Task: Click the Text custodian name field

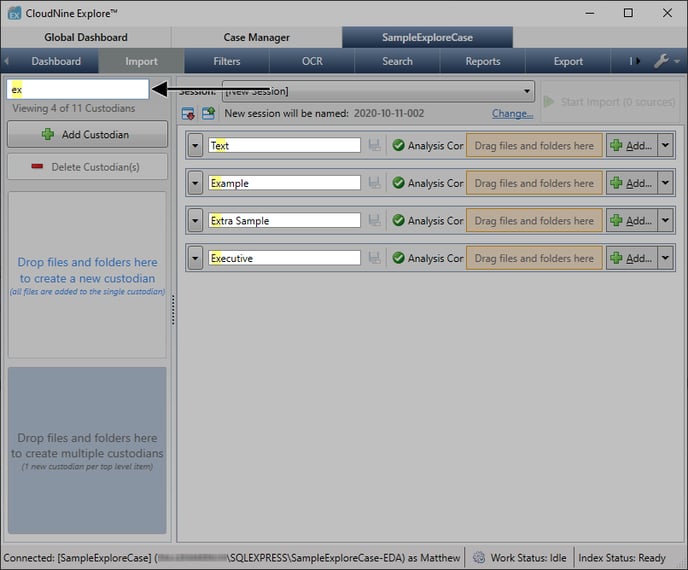Action: point(284,145)
